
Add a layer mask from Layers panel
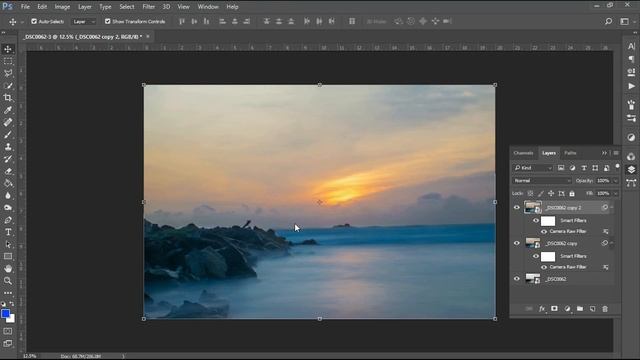click(x=554, y=309)
